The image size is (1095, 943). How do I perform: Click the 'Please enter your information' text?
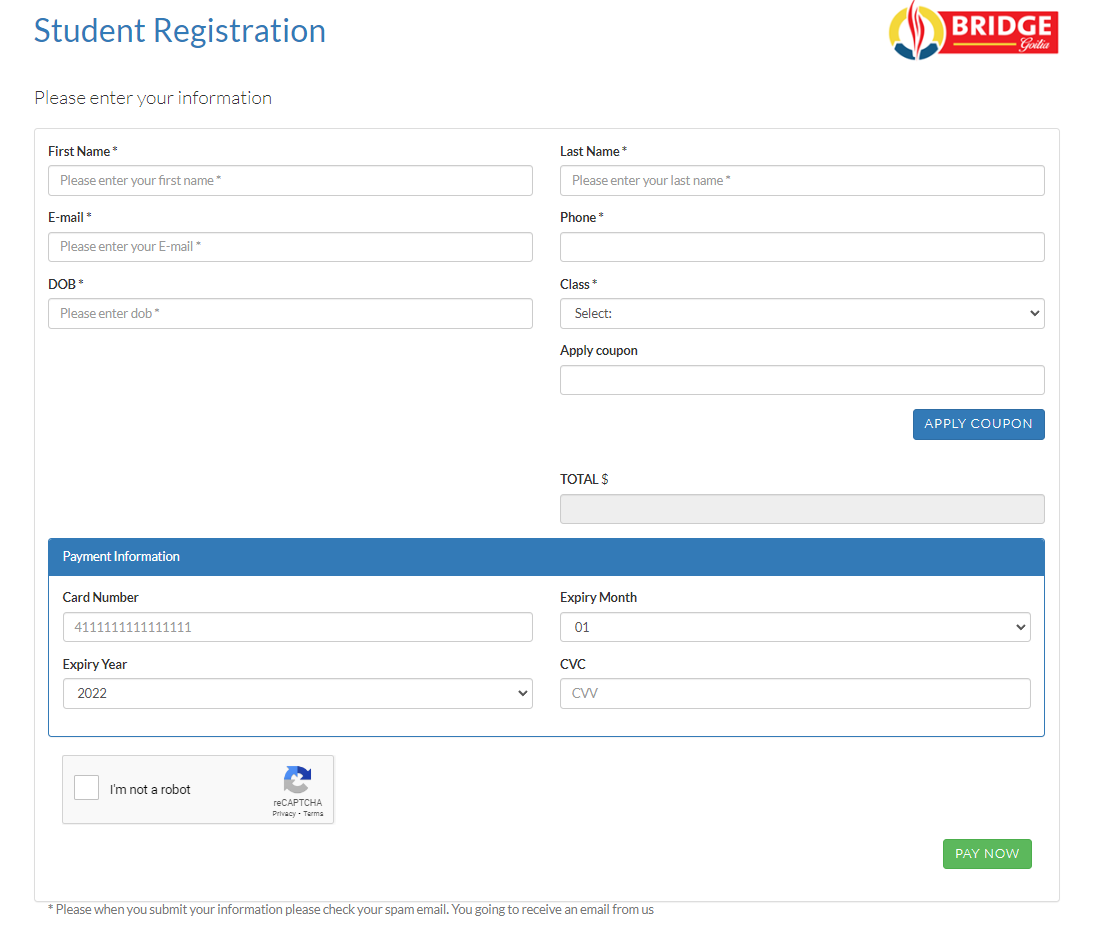point(153,98)
